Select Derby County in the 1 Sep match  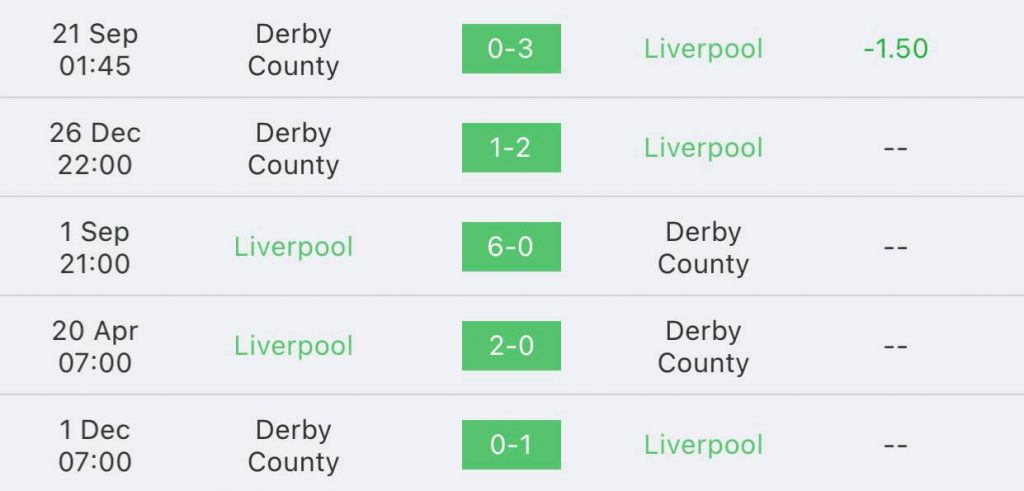tap(703, 248)
